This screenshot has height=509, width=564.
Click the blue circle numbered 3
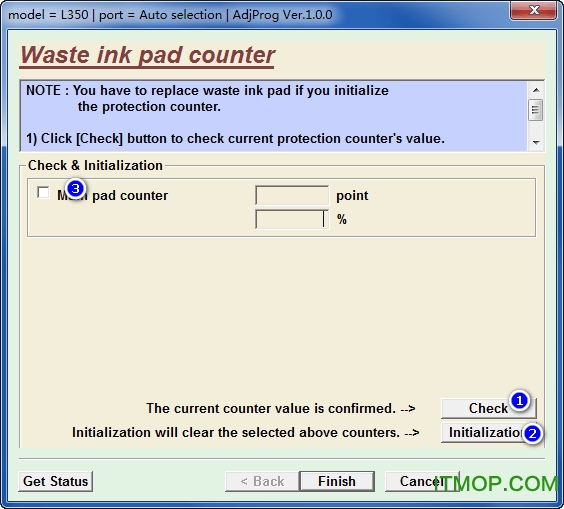pos(76,188)
